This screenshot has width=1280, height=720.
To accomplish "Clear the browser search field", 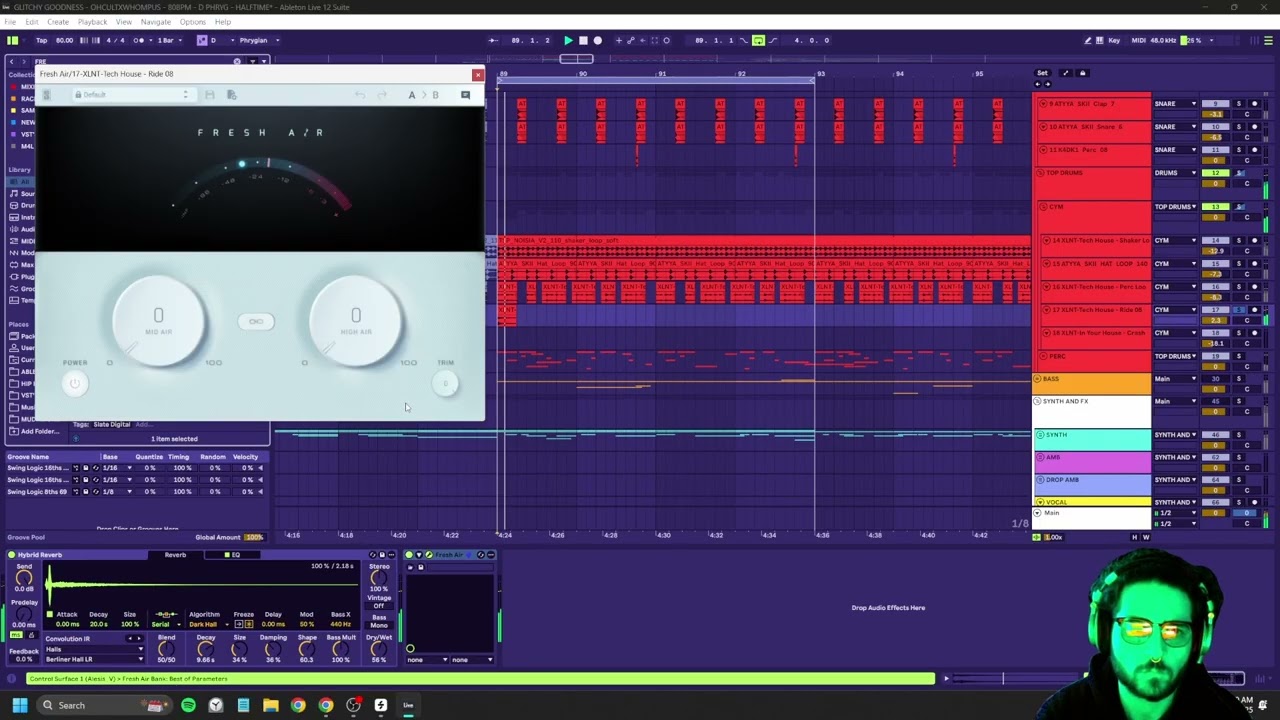I will 237,61.
